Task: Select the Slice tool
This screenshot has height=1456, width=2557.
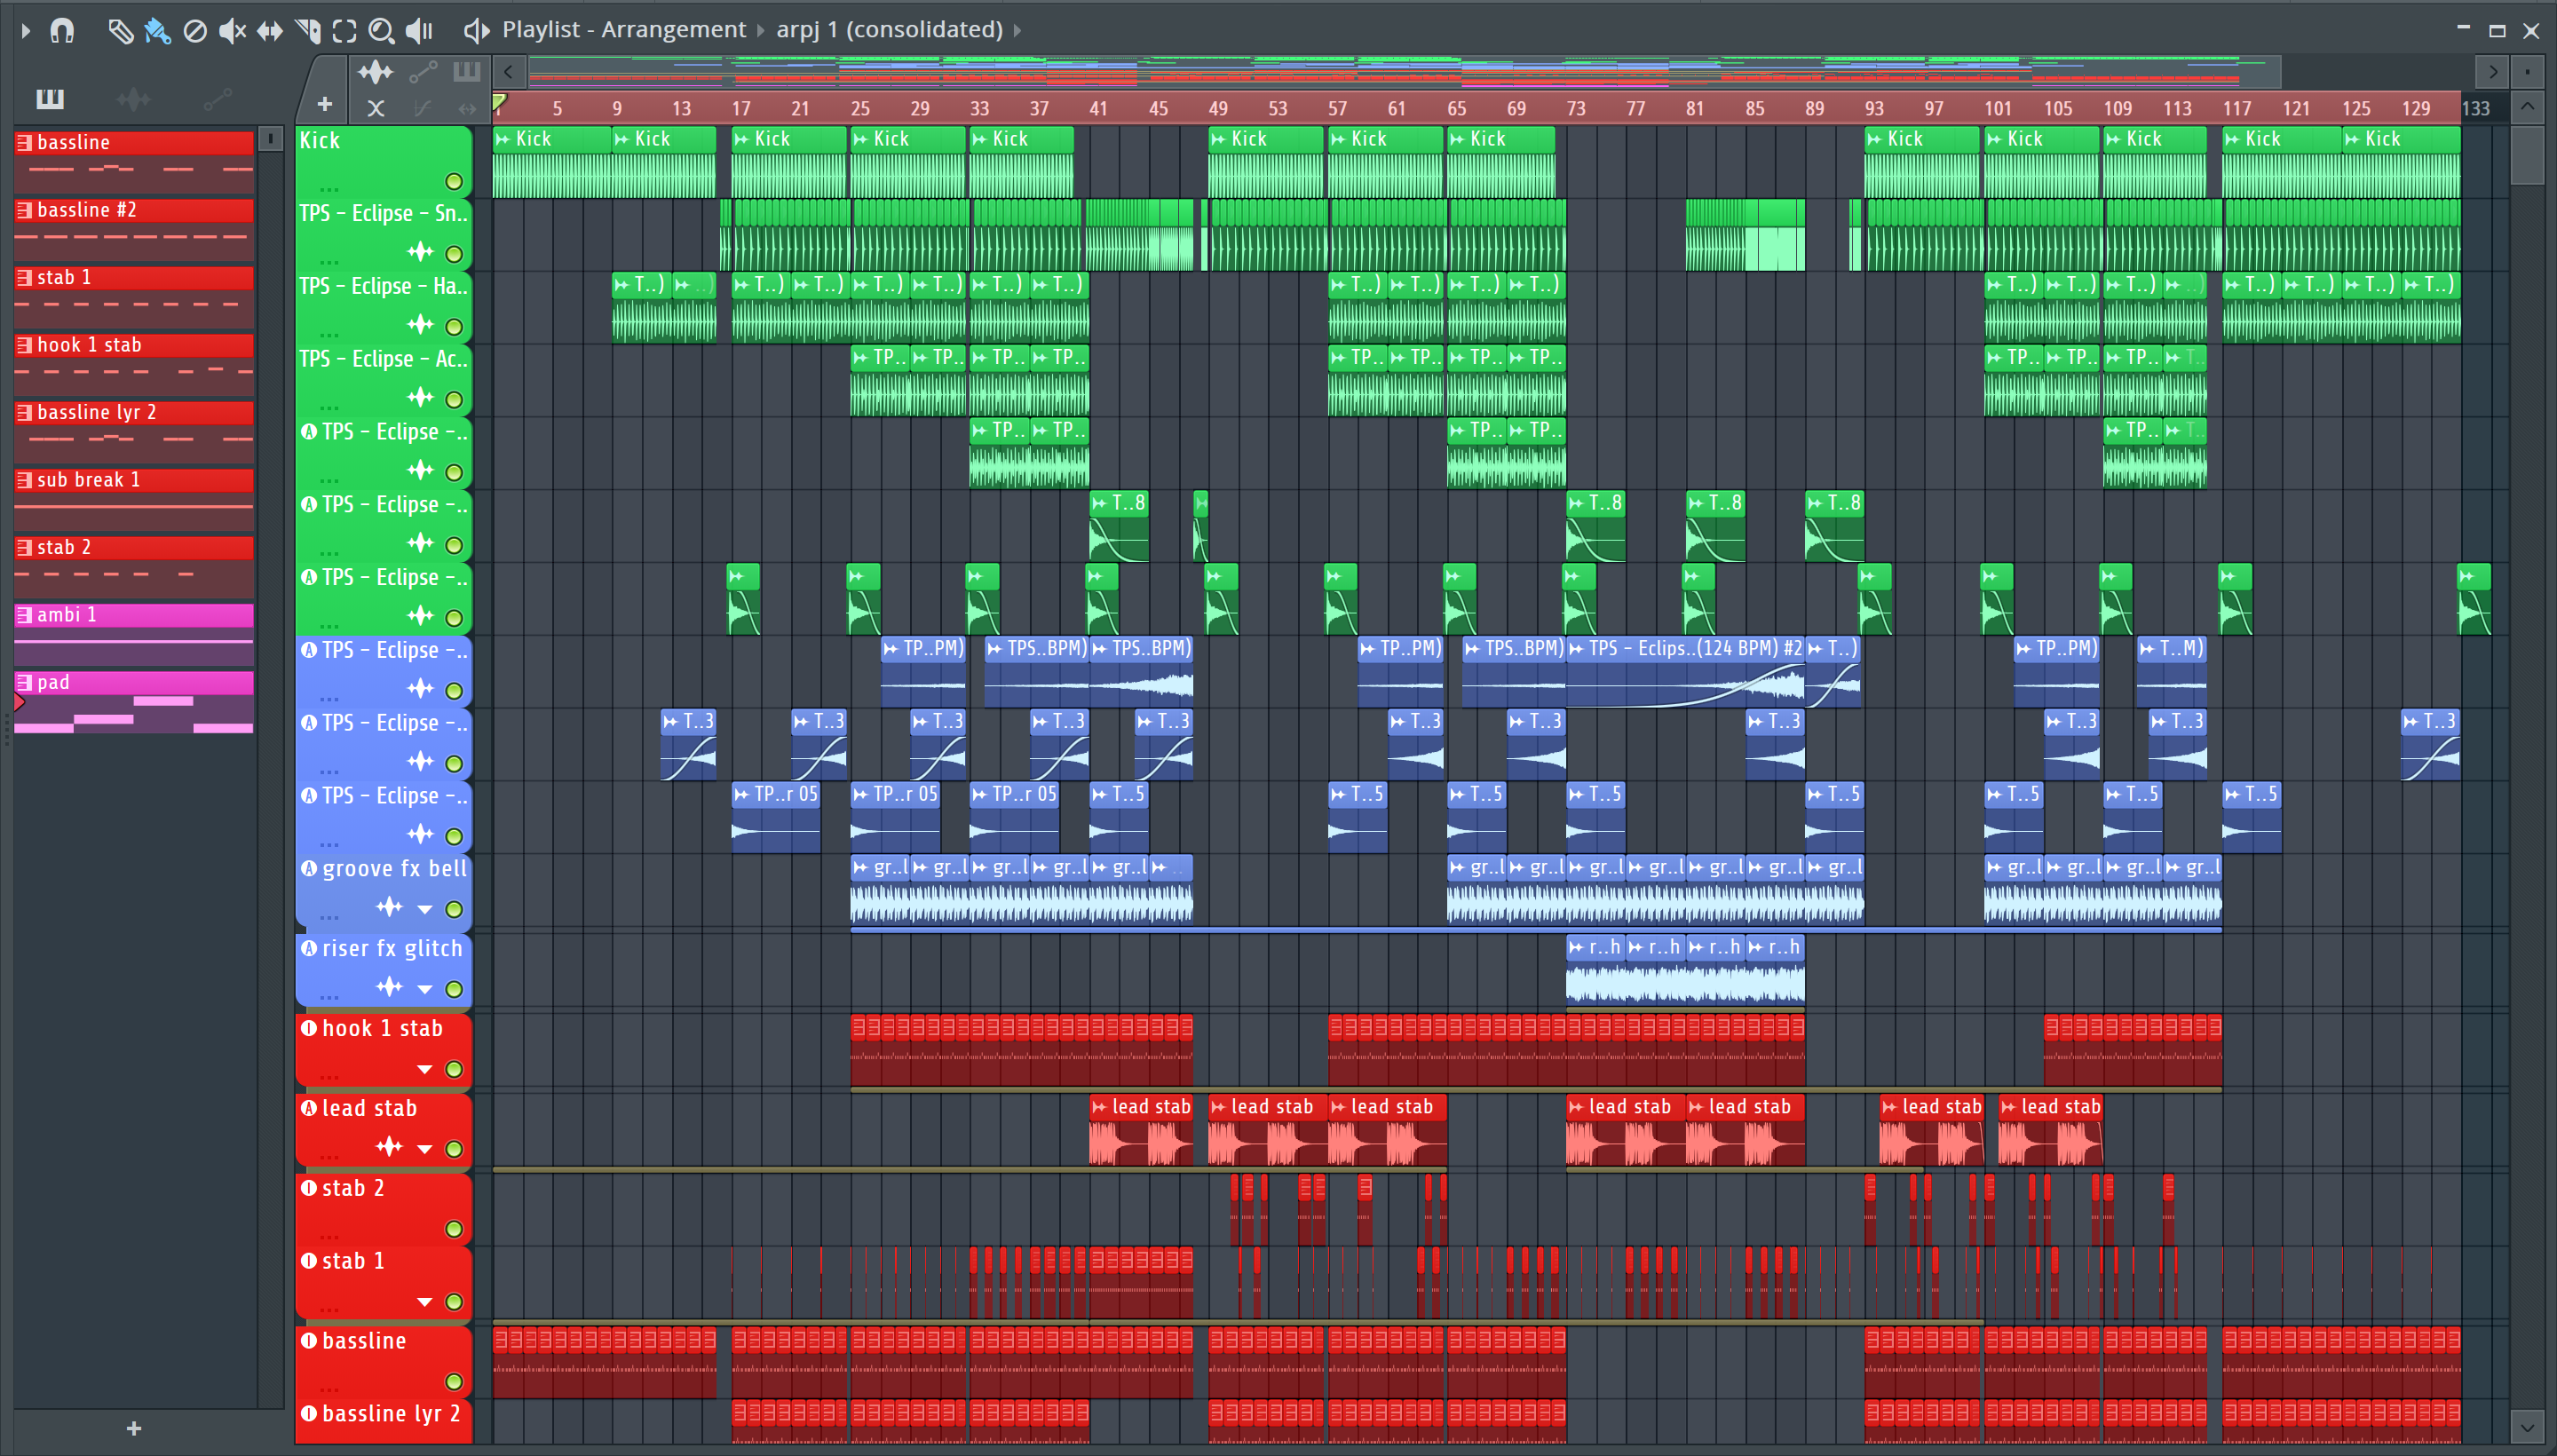Action: [x=307, y=31]
